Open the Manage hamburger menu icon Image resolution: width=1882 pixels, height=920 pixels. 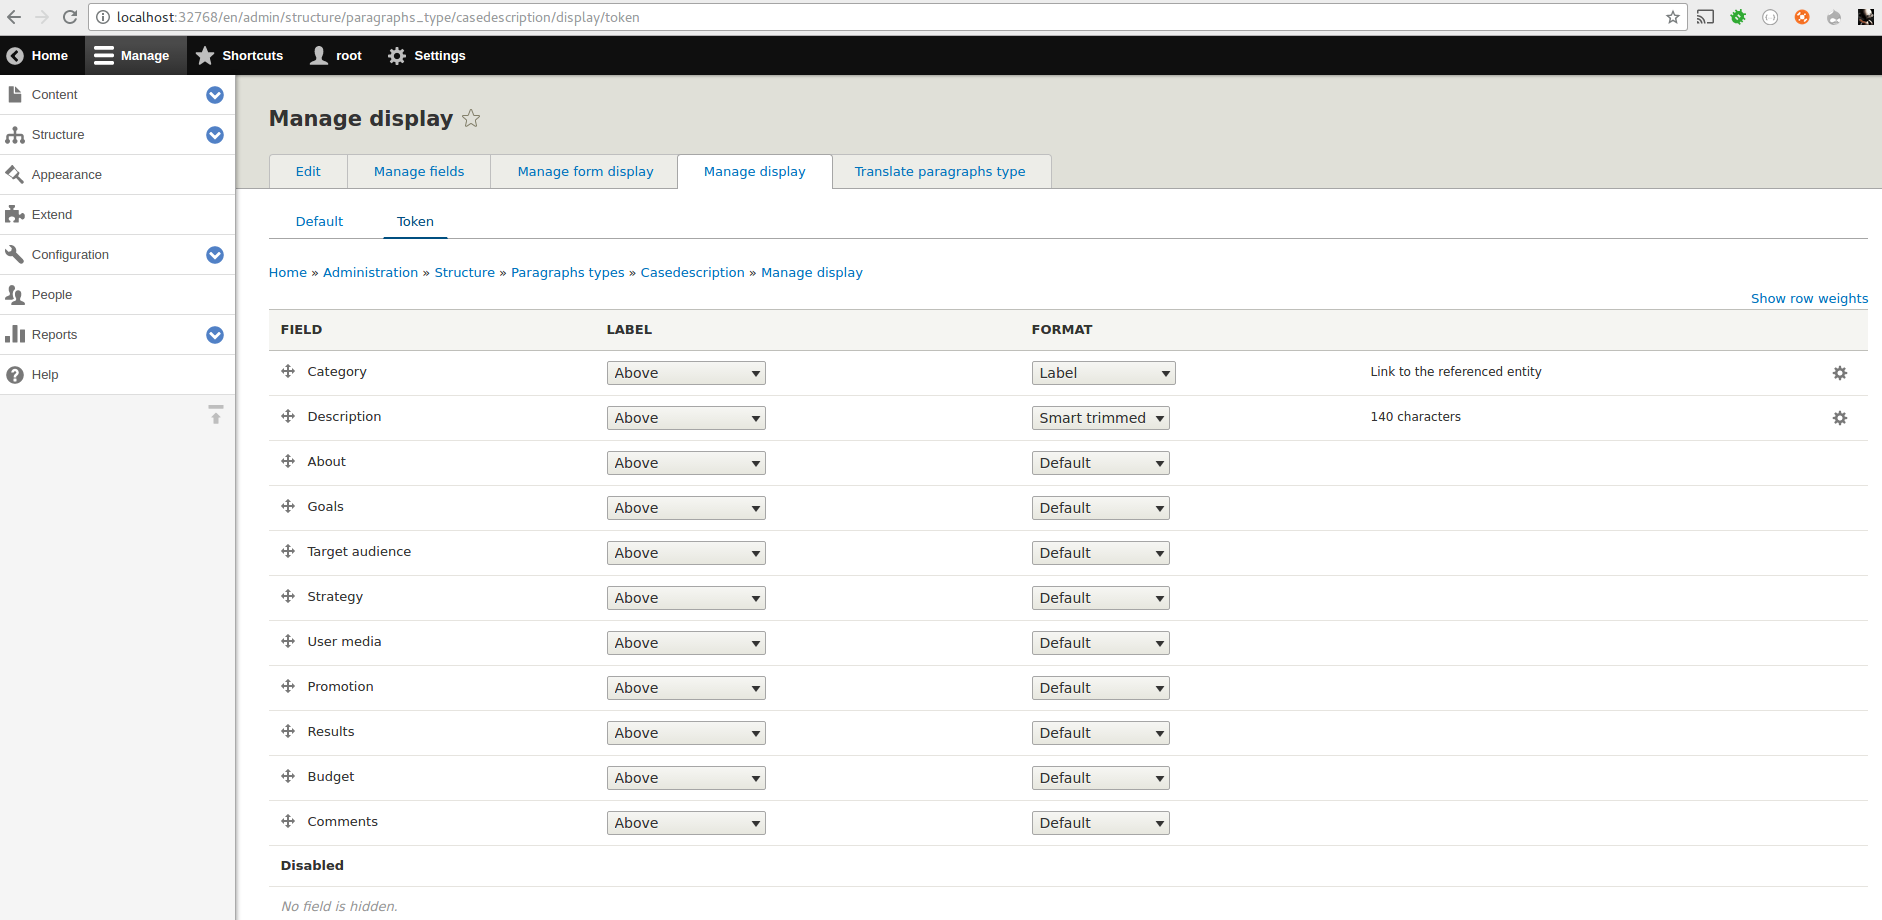(x=104, y=55)
